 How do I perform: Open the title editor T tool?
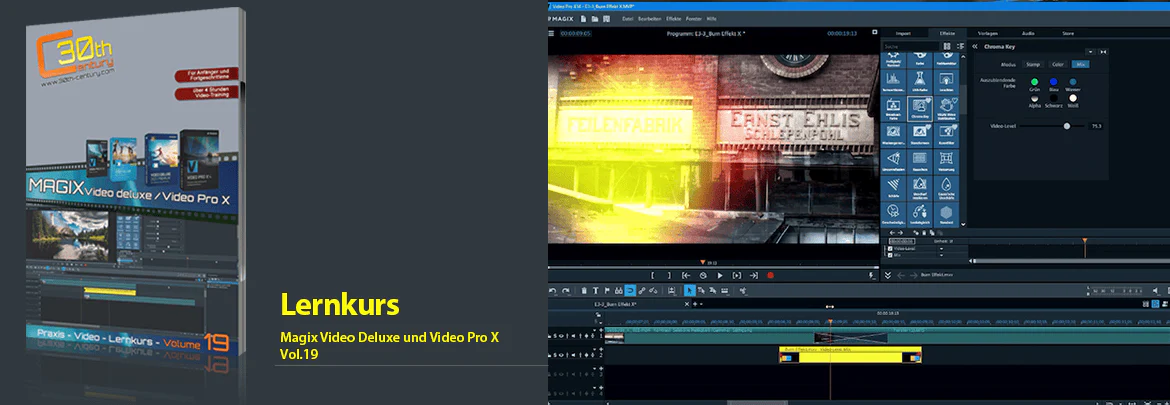click(x=595, y=291)
